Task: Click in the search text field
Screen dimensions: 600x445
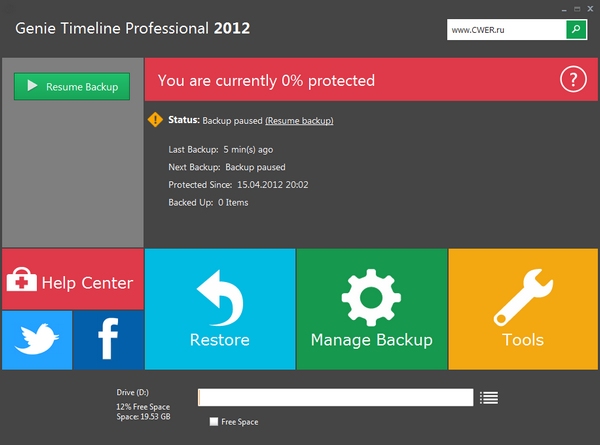Action: click(x=507, y=30)
